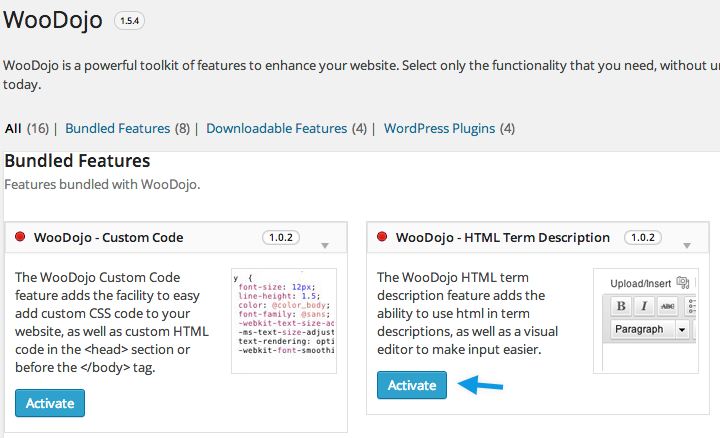Click the WooDojo page title
Image resolution: width=720 pixels, height=438 pixels.
click(53, 21)
